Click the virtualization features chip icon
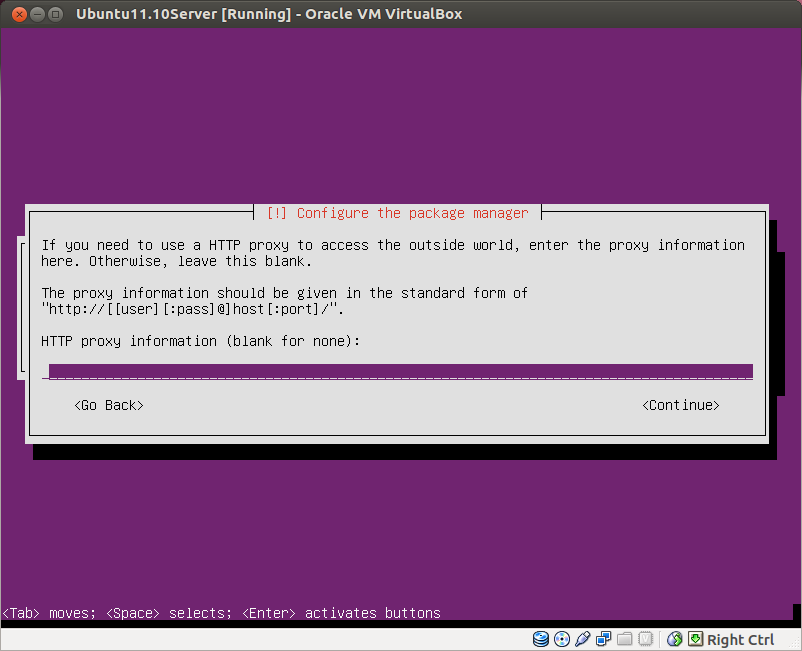 645,638
